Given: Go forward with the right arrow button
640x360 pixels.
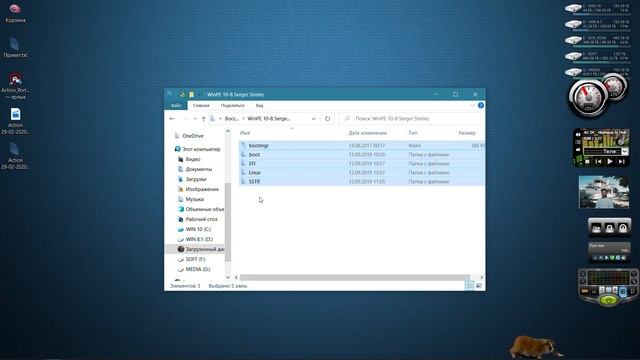Looking at the screenshot, I should [x=184, y=118].
